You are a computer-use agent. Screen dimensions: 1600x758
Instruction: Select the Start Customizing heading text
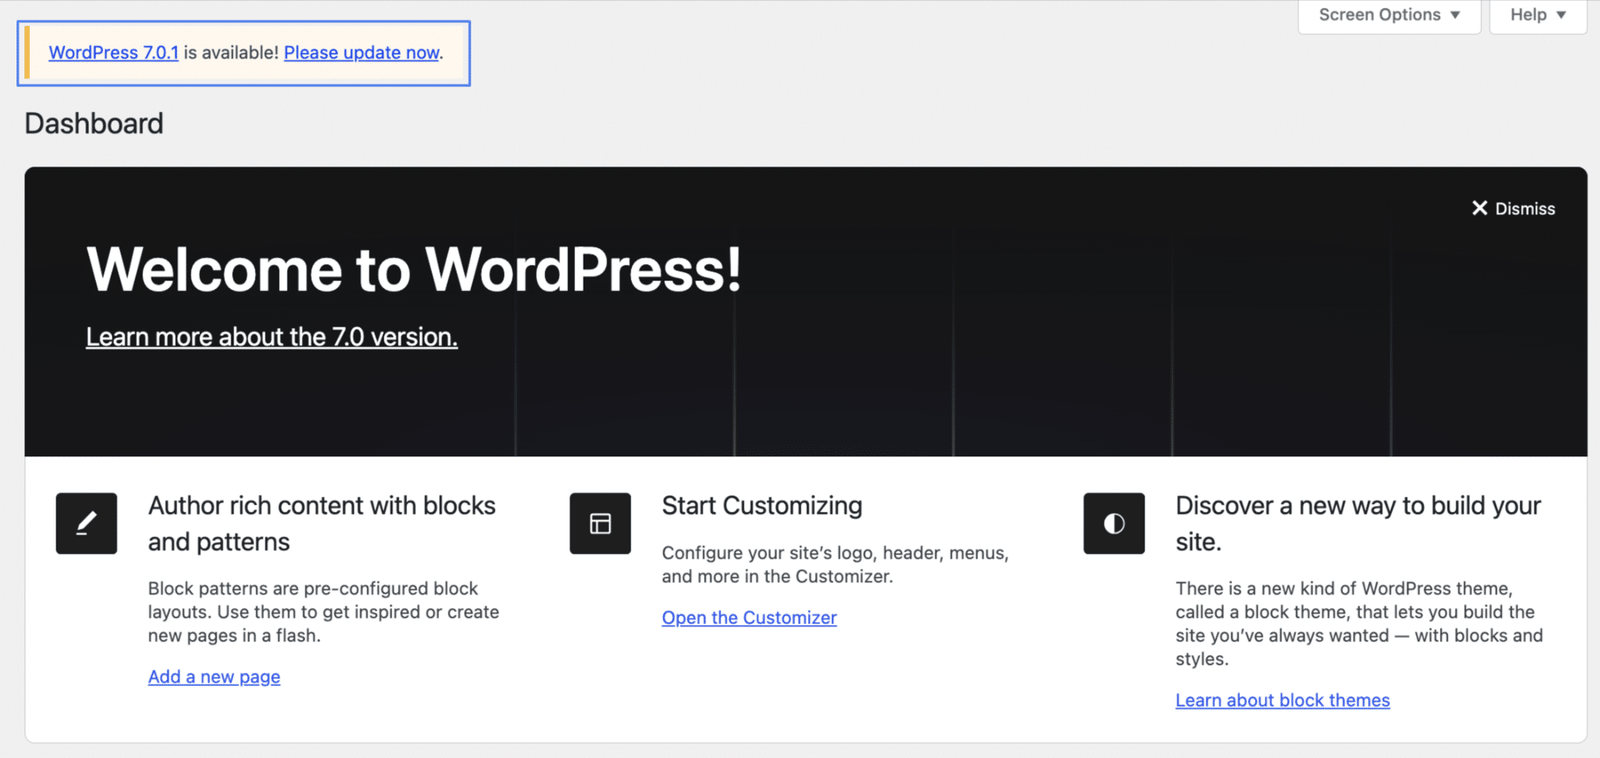click(762, 506)
